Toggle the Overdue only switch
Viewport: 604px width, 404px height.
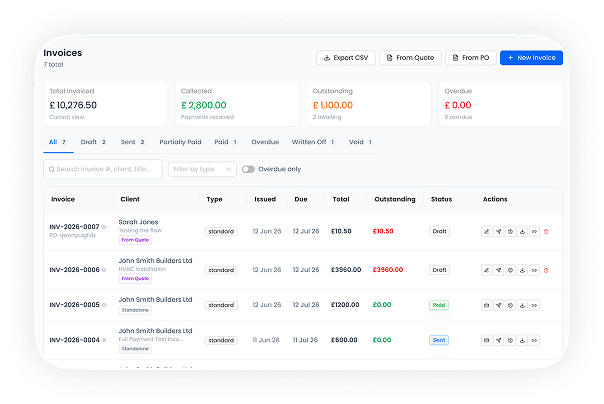pyautogui.click(x=248, y=169)
